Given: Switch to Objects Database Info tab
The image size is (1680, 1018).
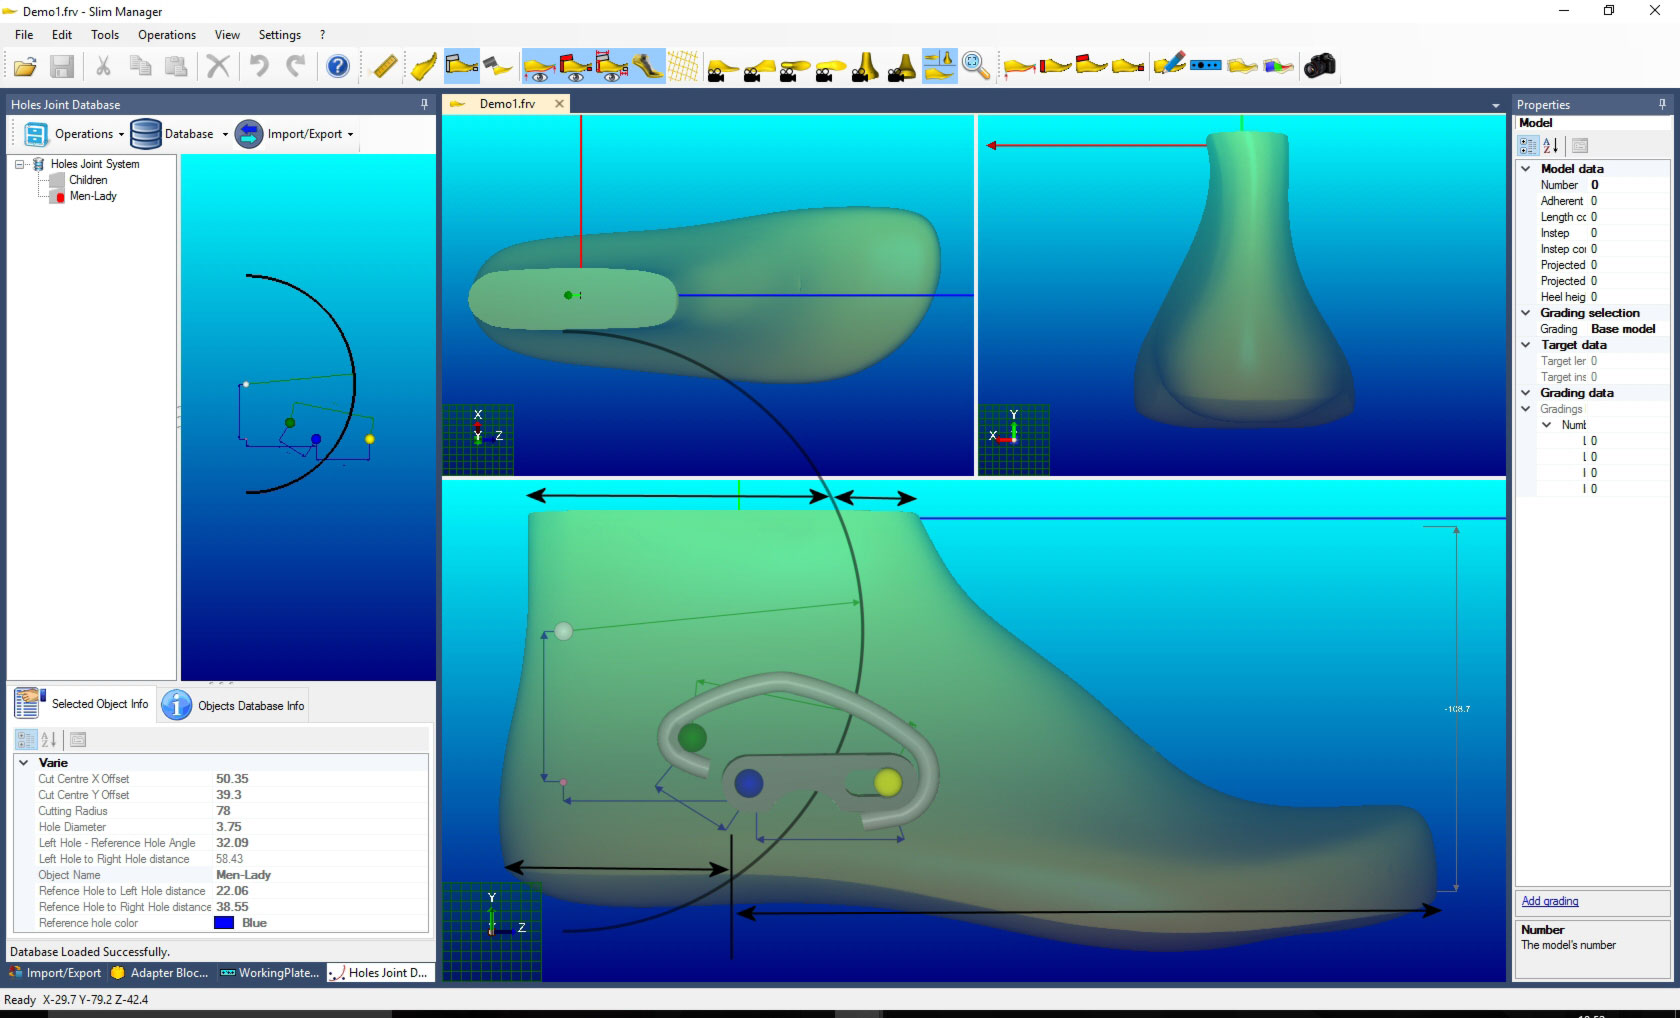Looking at the screenshot, I should click(x=233, y=705).
